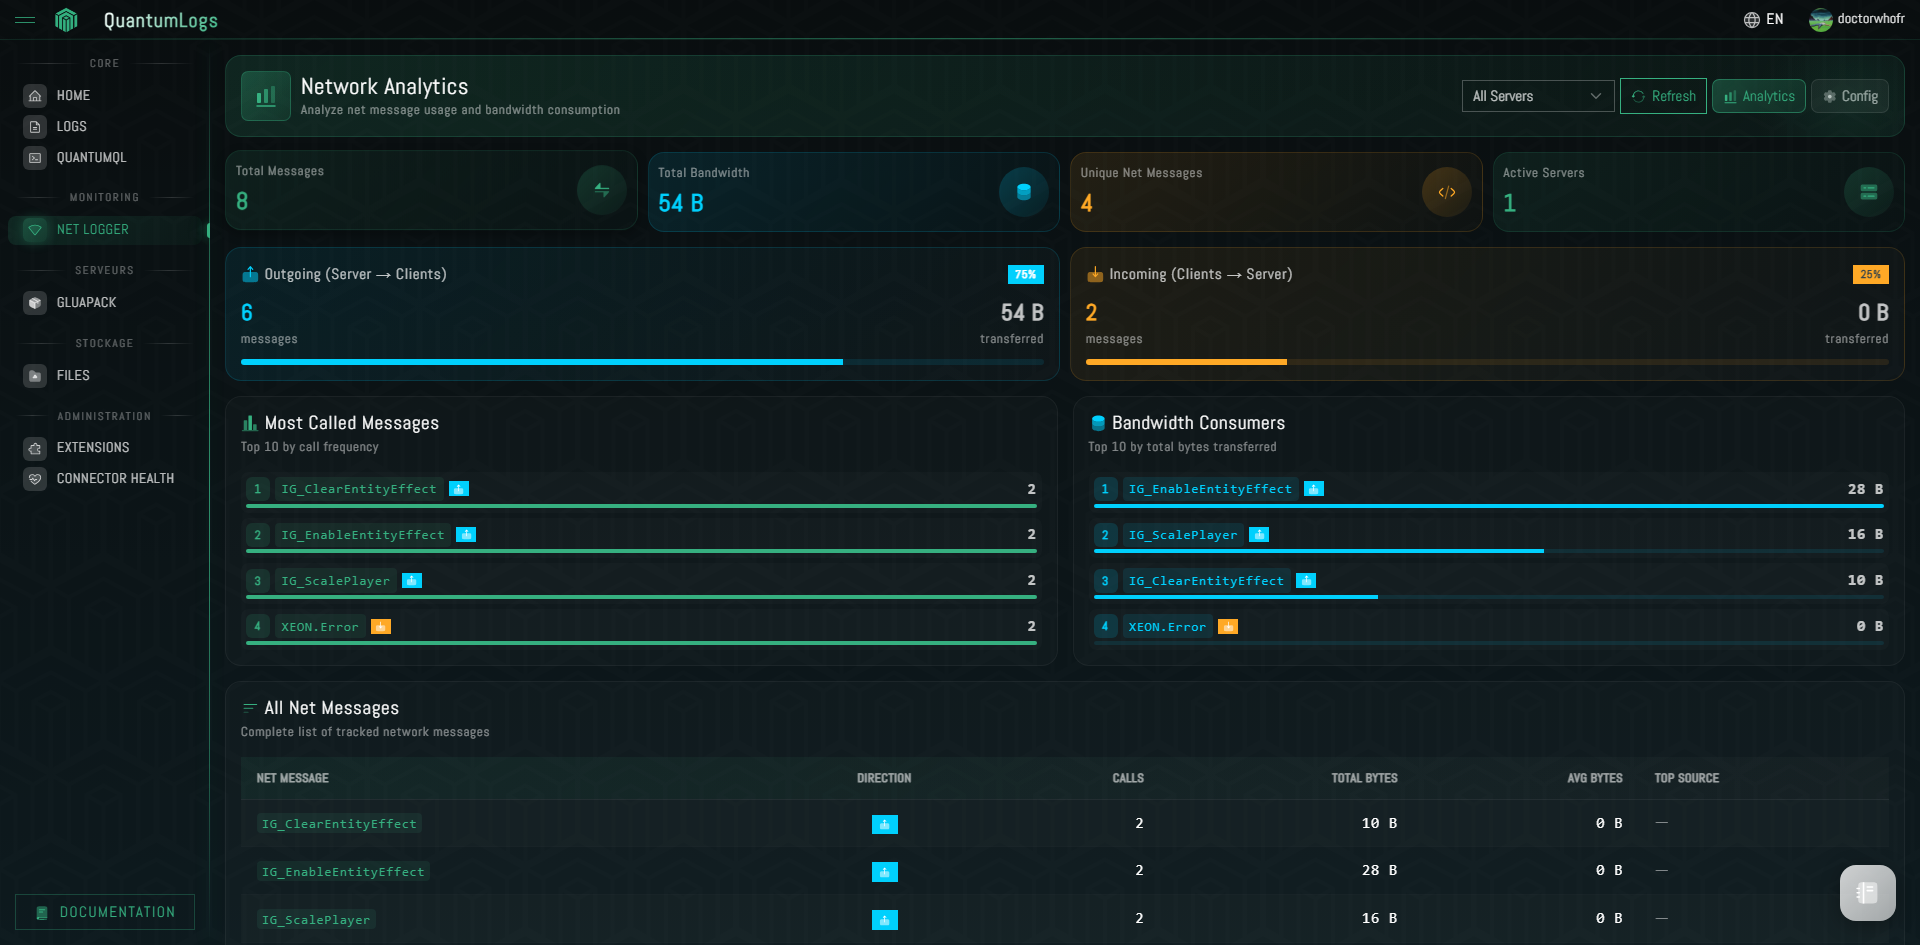Click the Total Bytes column header

click(1364, 778)
